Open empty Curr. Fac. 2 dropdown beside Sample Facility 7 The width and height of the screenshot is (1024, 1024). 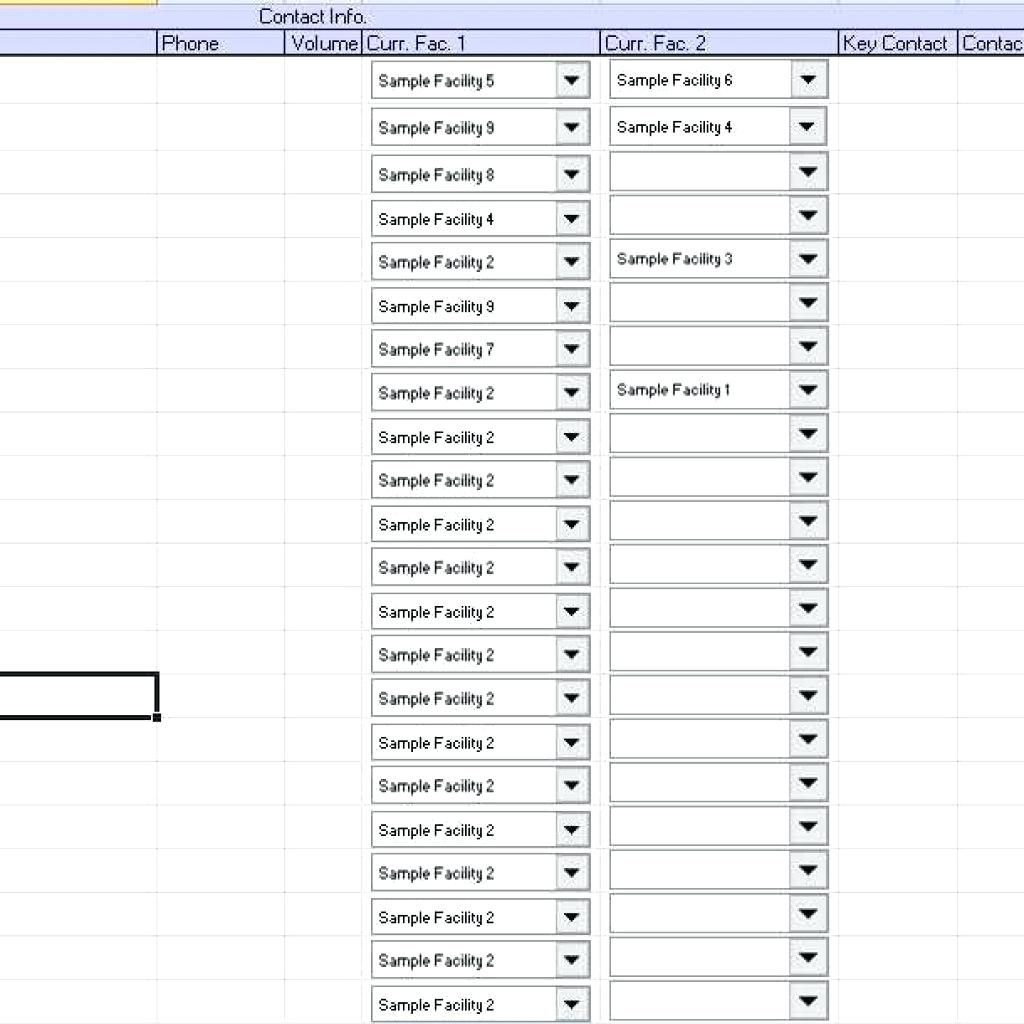(808, 346)
